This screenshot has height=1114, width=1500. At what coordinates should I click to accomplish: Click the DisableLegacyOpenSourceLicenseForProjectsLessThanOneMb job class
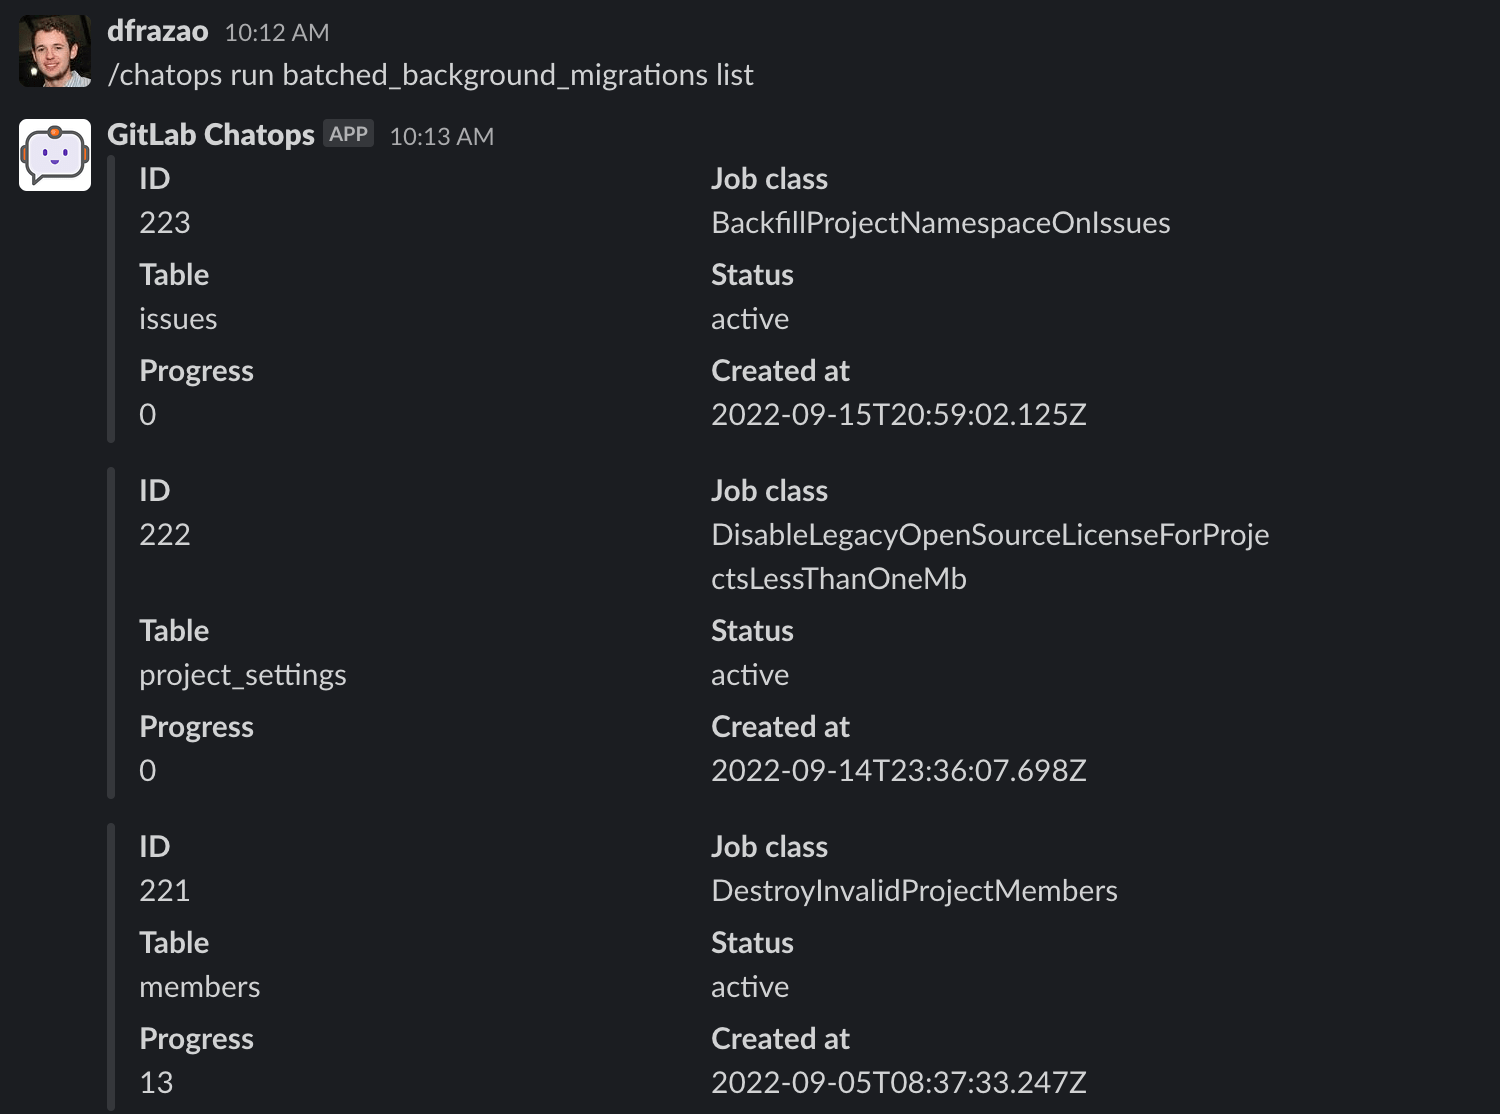point(989,556)
